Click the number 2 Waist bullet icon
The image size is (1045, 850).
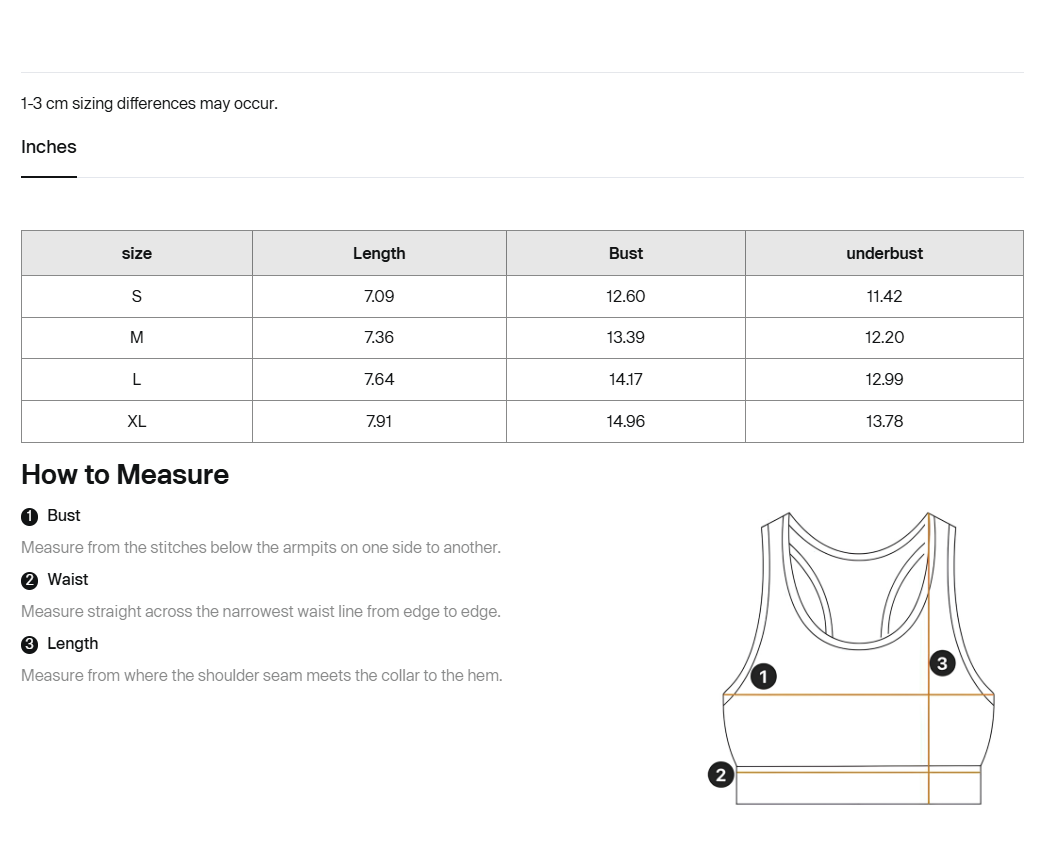[29, 581]
